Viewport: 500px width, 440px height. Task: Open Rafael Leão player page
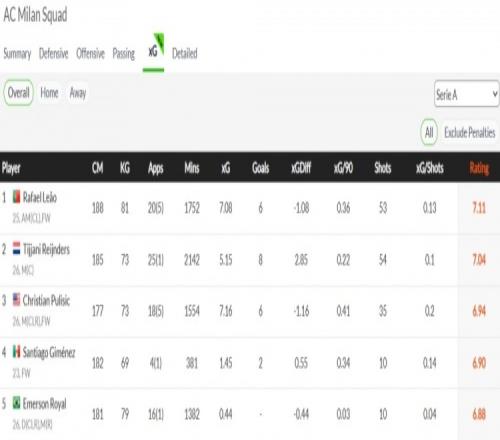[40, 197]
